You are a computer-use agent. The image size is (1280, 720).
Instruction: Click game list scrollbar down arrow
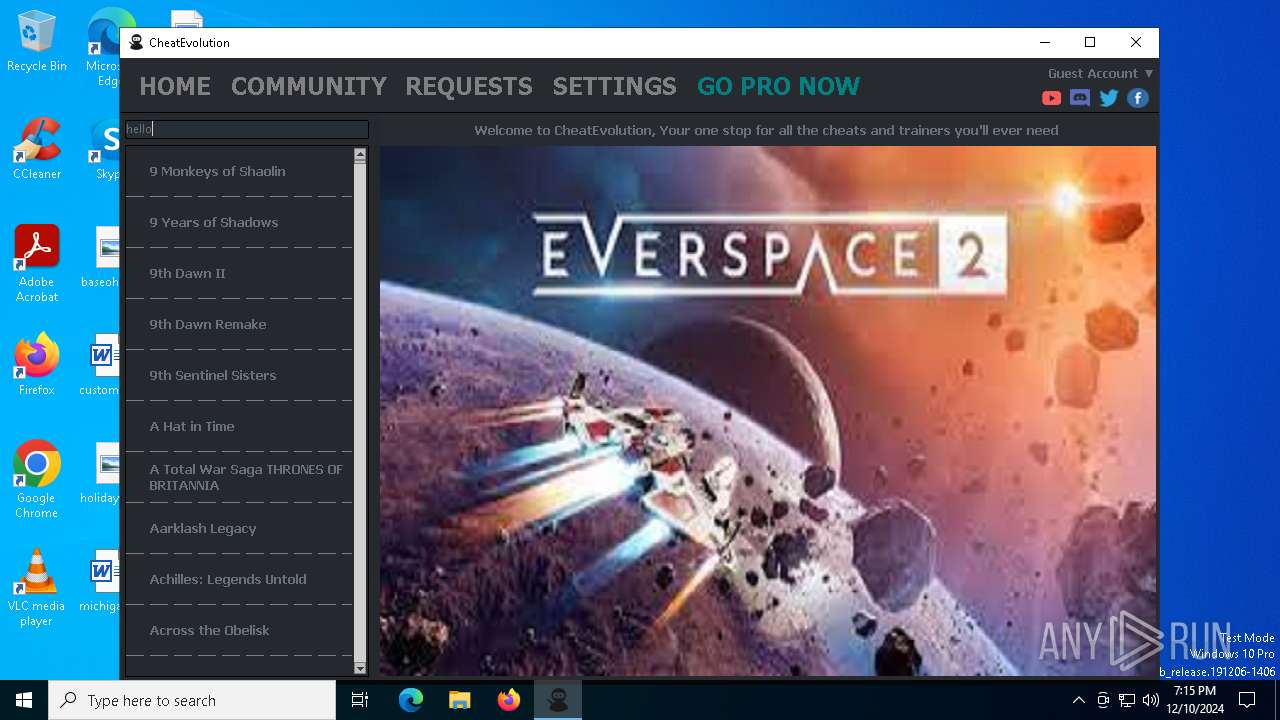click(x=360, y=668)
